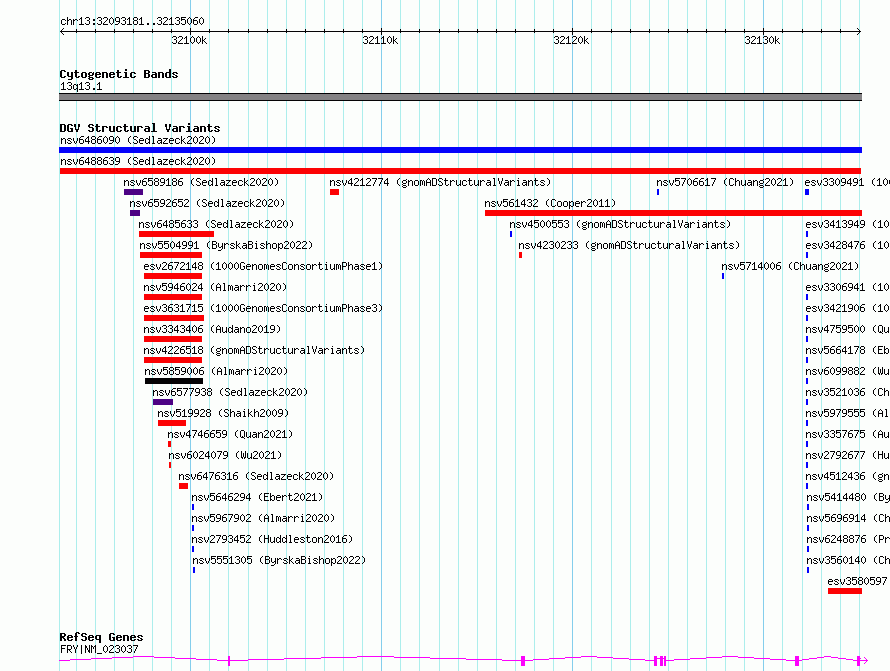Open the nsv5946024 (Almarri2020) variant
The image size is (890, 671).
215,287
